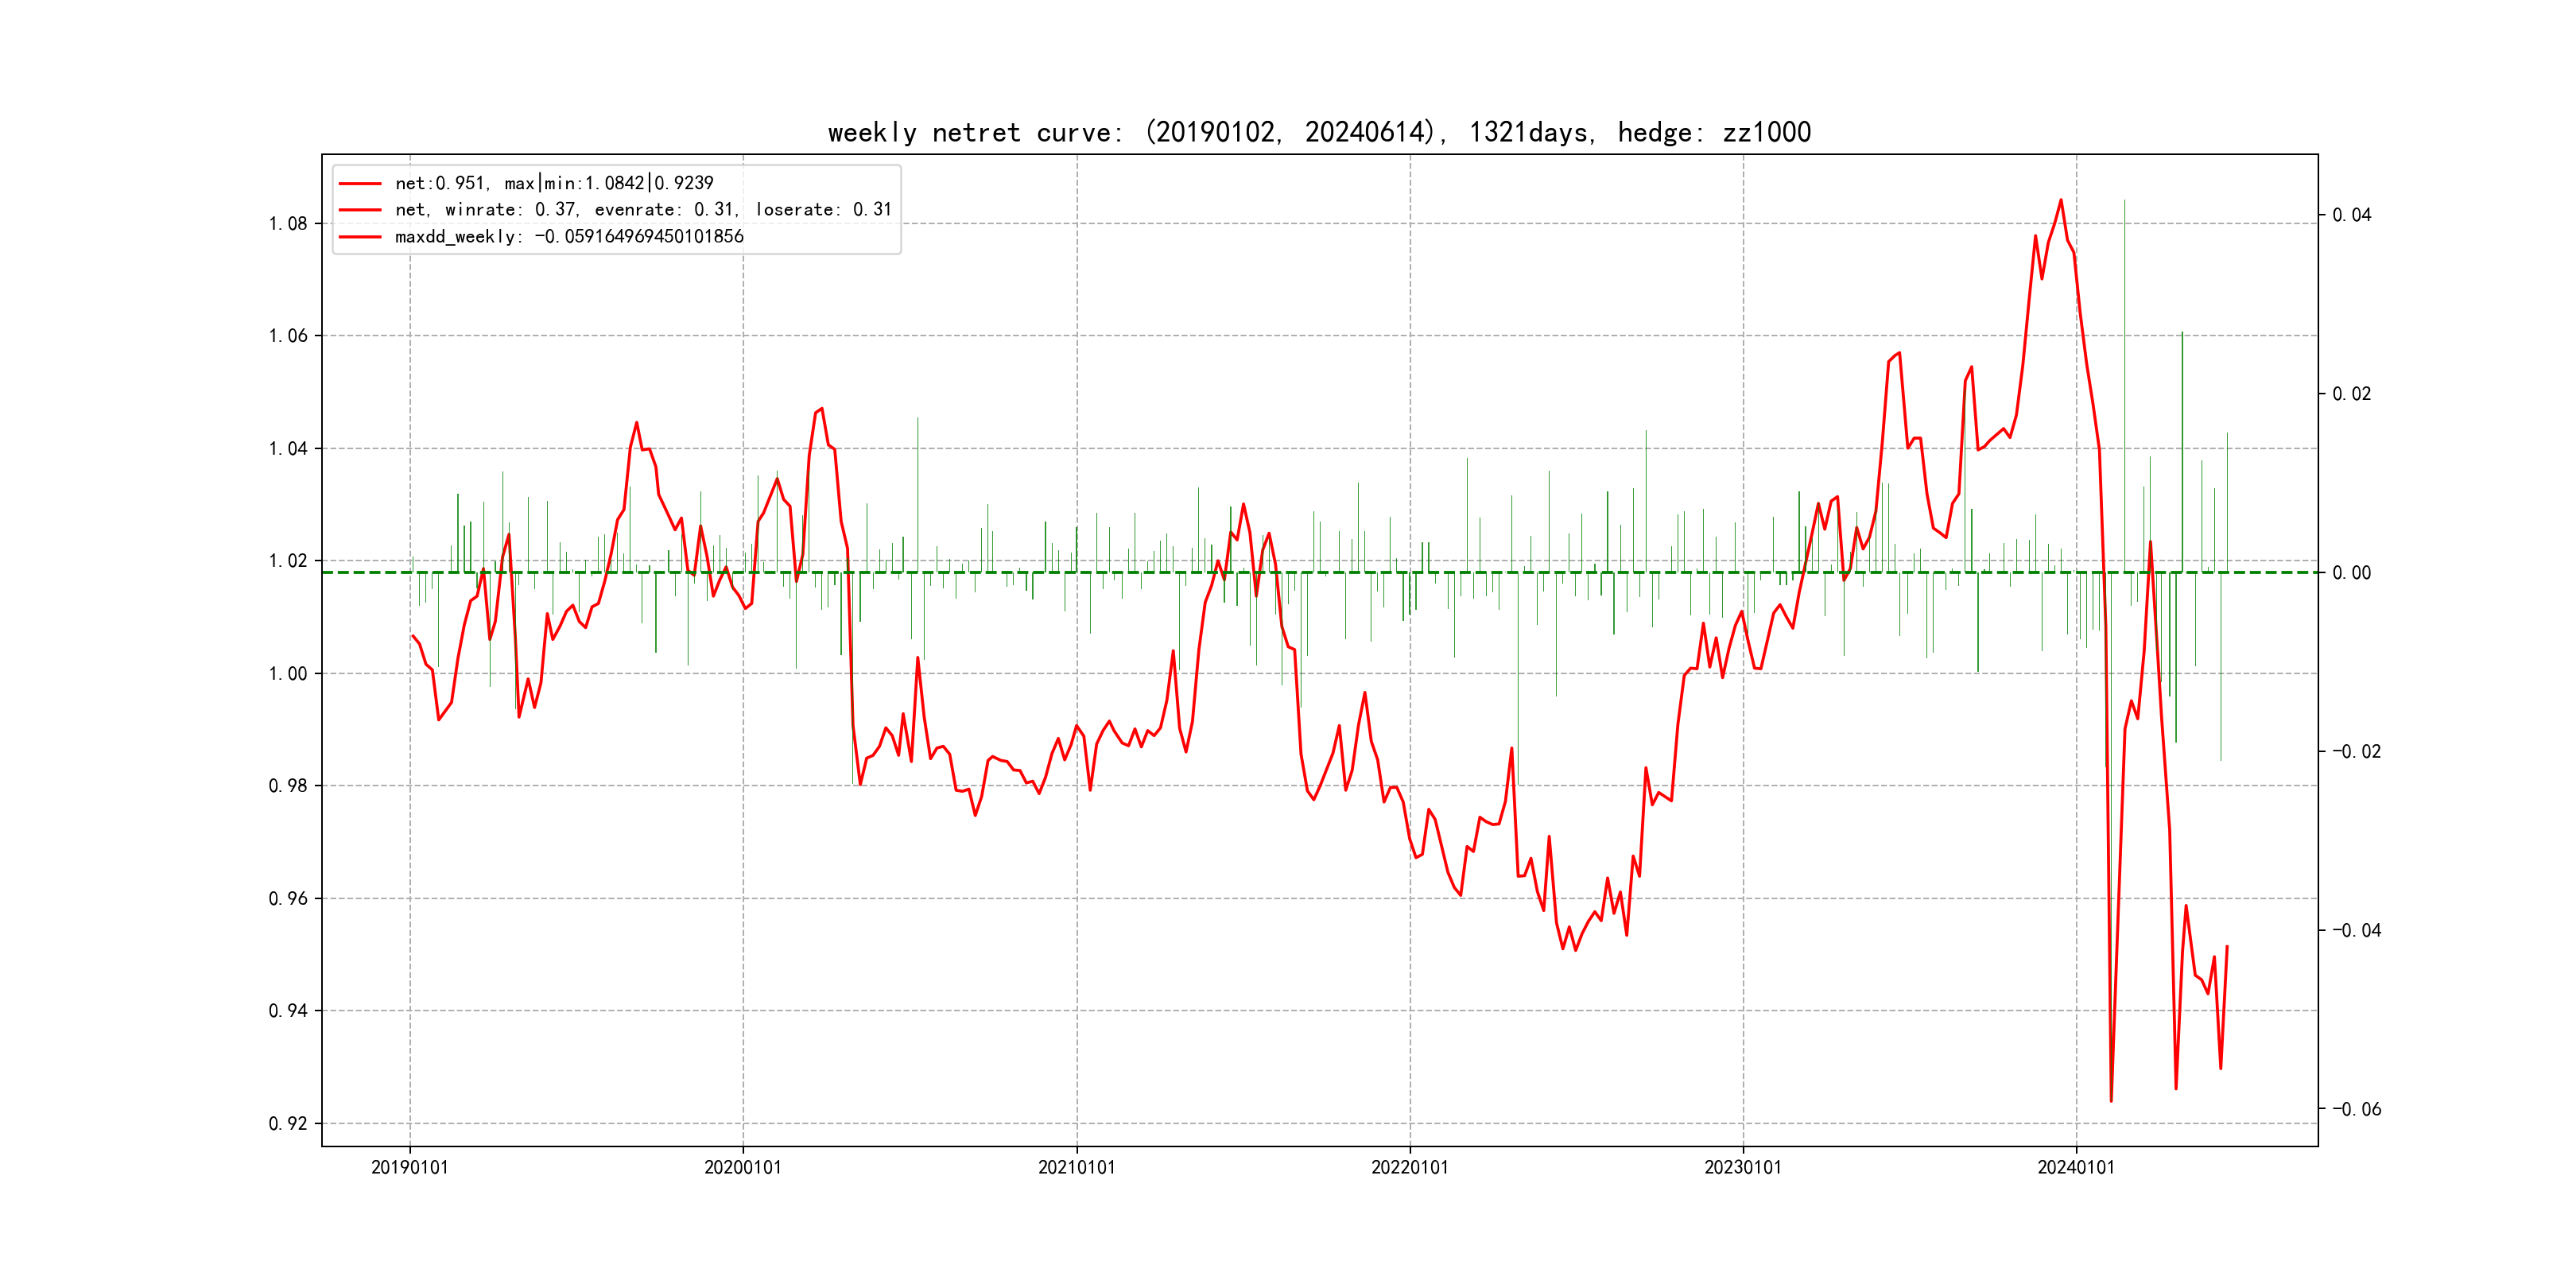Click the -0.06 right axis tick label
This screenshot has height=1288, width=2576.
(x=2356, y=1109)
